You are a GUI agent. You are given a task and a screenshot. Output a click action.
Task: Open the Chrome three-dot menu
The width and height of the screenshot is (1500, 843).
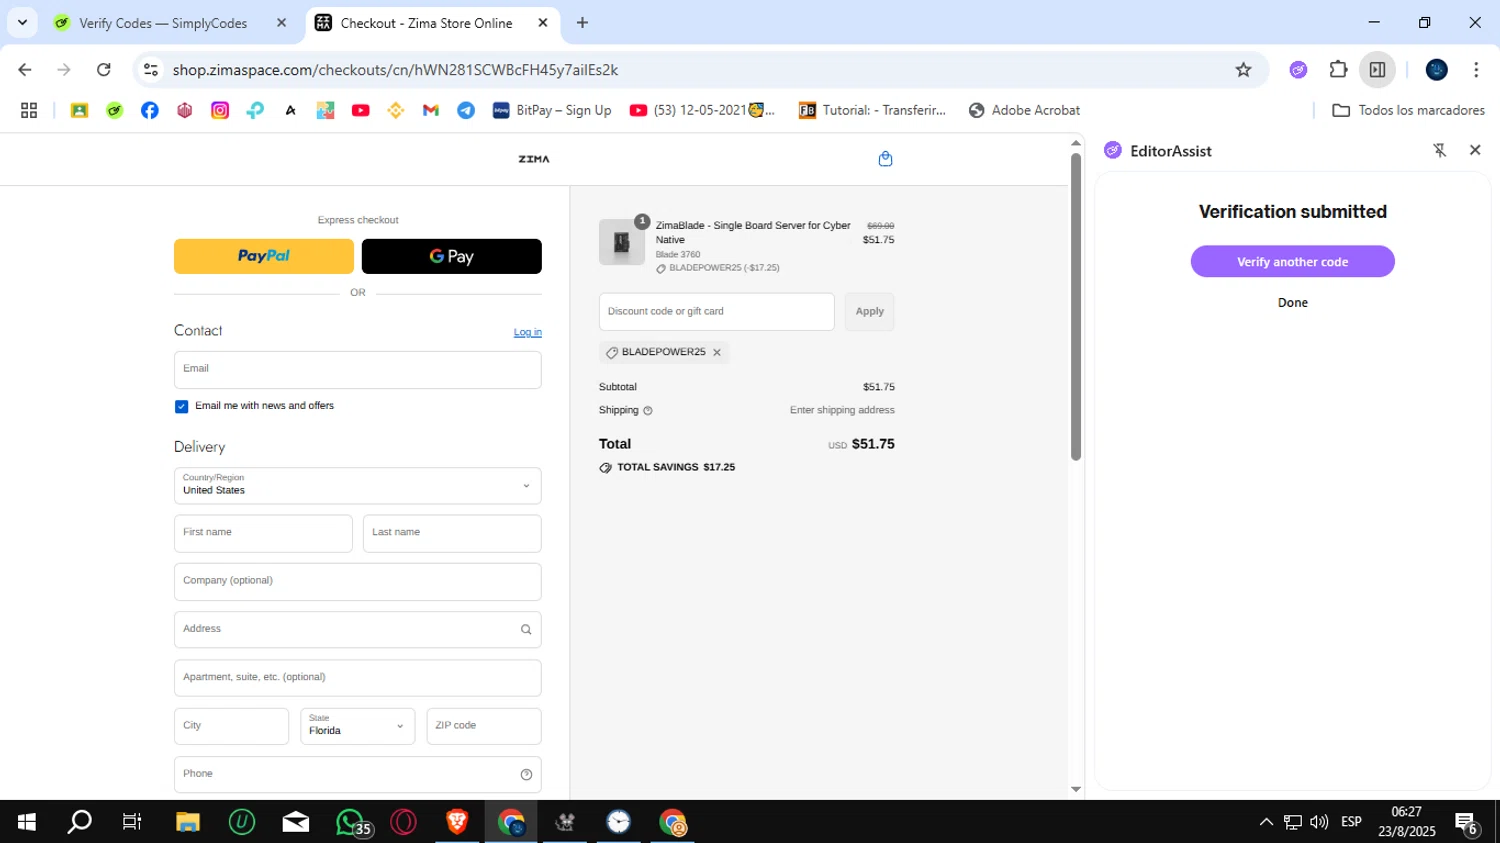coord(1476,70)
